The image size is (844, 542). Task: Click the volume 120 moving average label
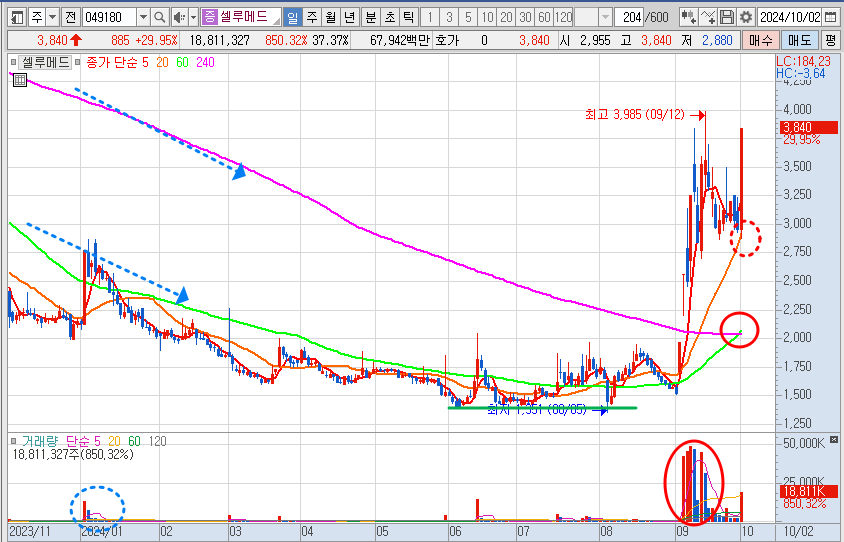pos(157,441)
